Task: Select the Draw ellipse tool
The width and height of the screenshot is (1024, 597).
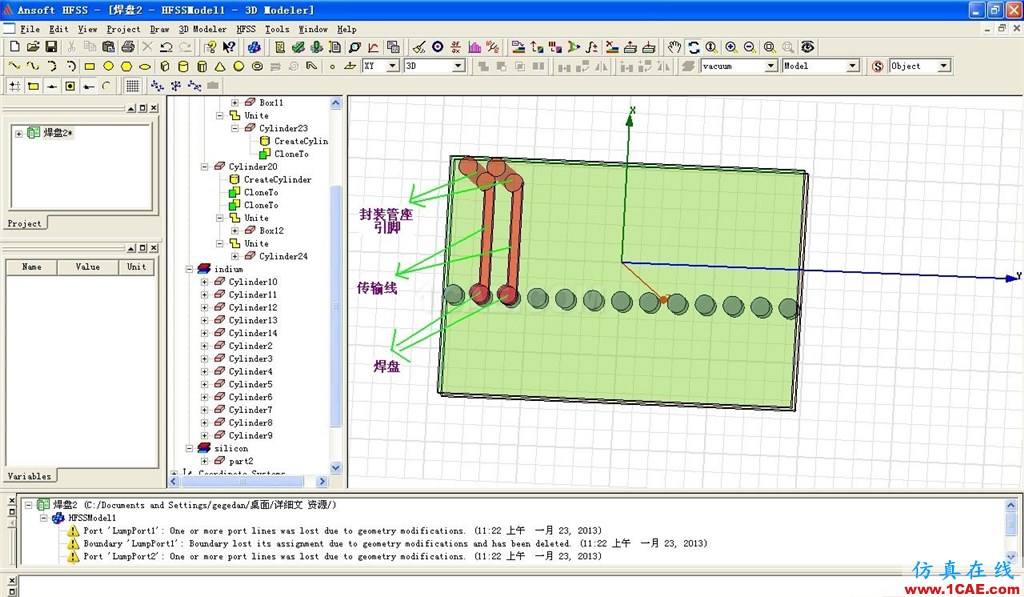Action: pyautogui.click(x=145, y=66)
